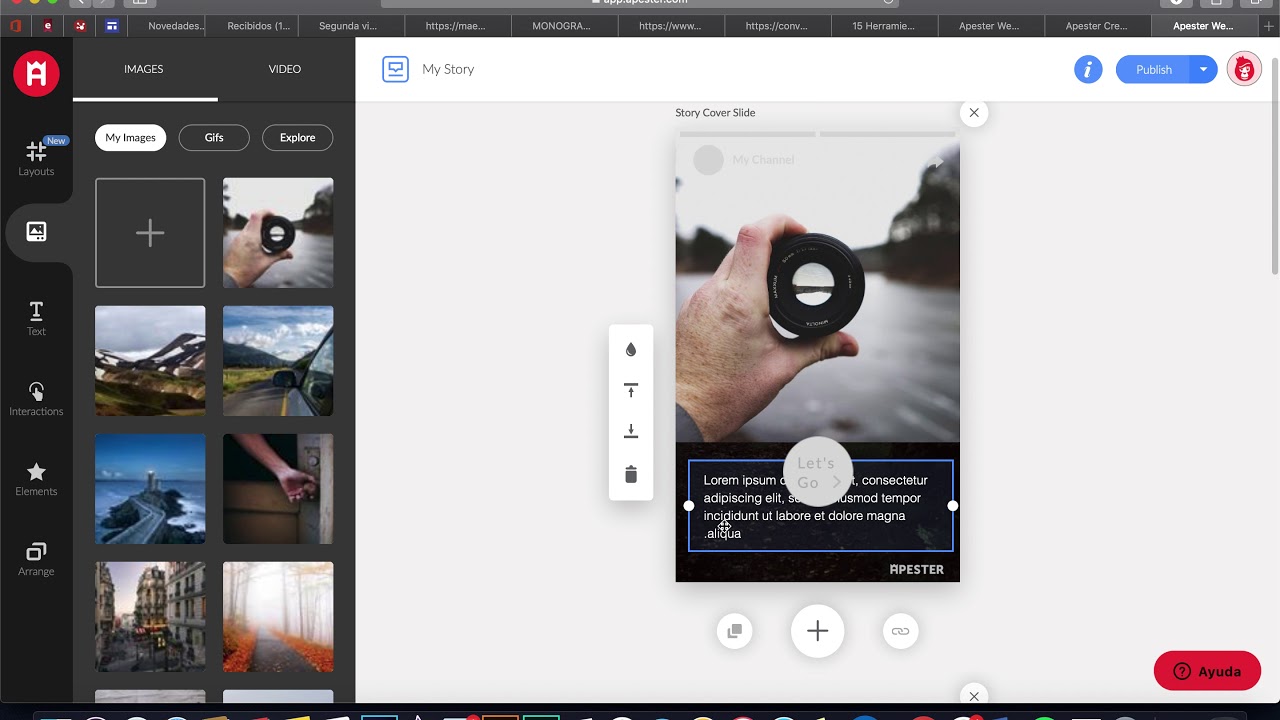Choose the lighthouse coast thumbnail
Screen dimensions: 1280x720
coord(150,489)
